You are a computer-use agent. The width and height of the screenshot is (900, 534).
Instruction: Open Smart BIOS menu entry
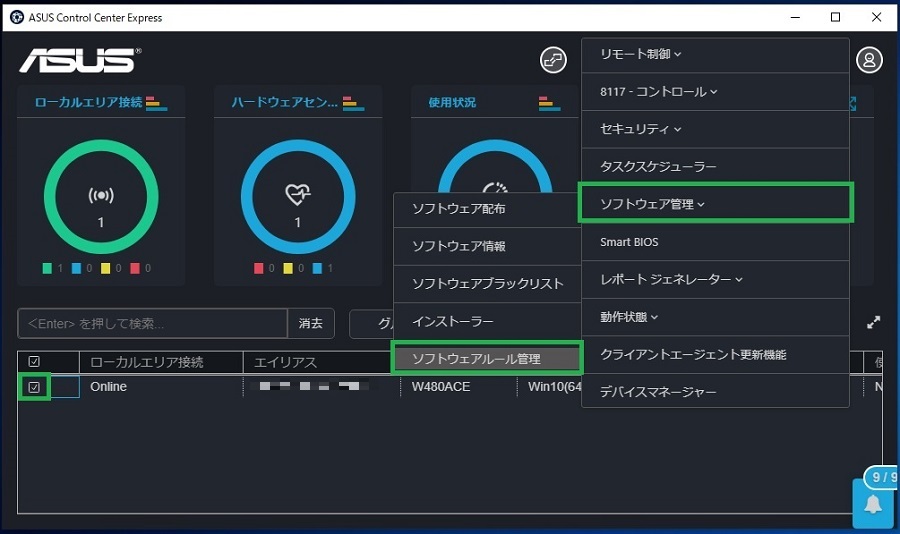point(715,242)
